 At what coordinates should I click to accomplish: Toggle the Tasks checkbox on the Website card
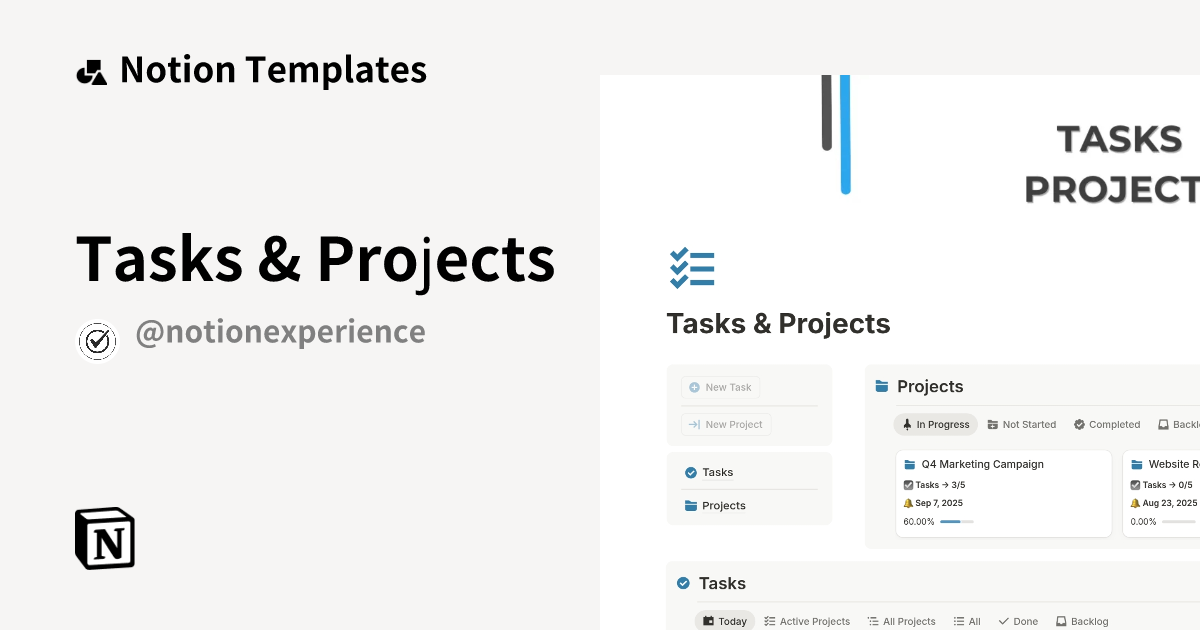1135,484
